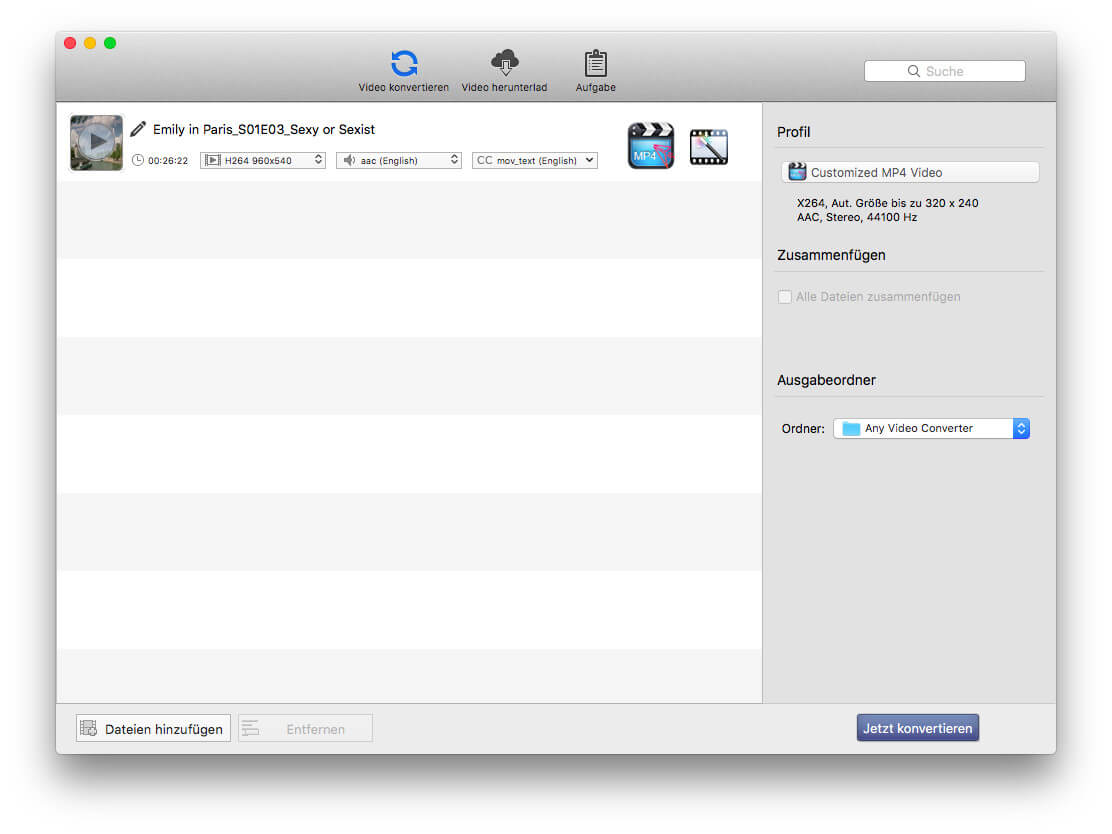1112x834 pixels.
Task: Open the video effects filmstrip icon
Action: 708,147
